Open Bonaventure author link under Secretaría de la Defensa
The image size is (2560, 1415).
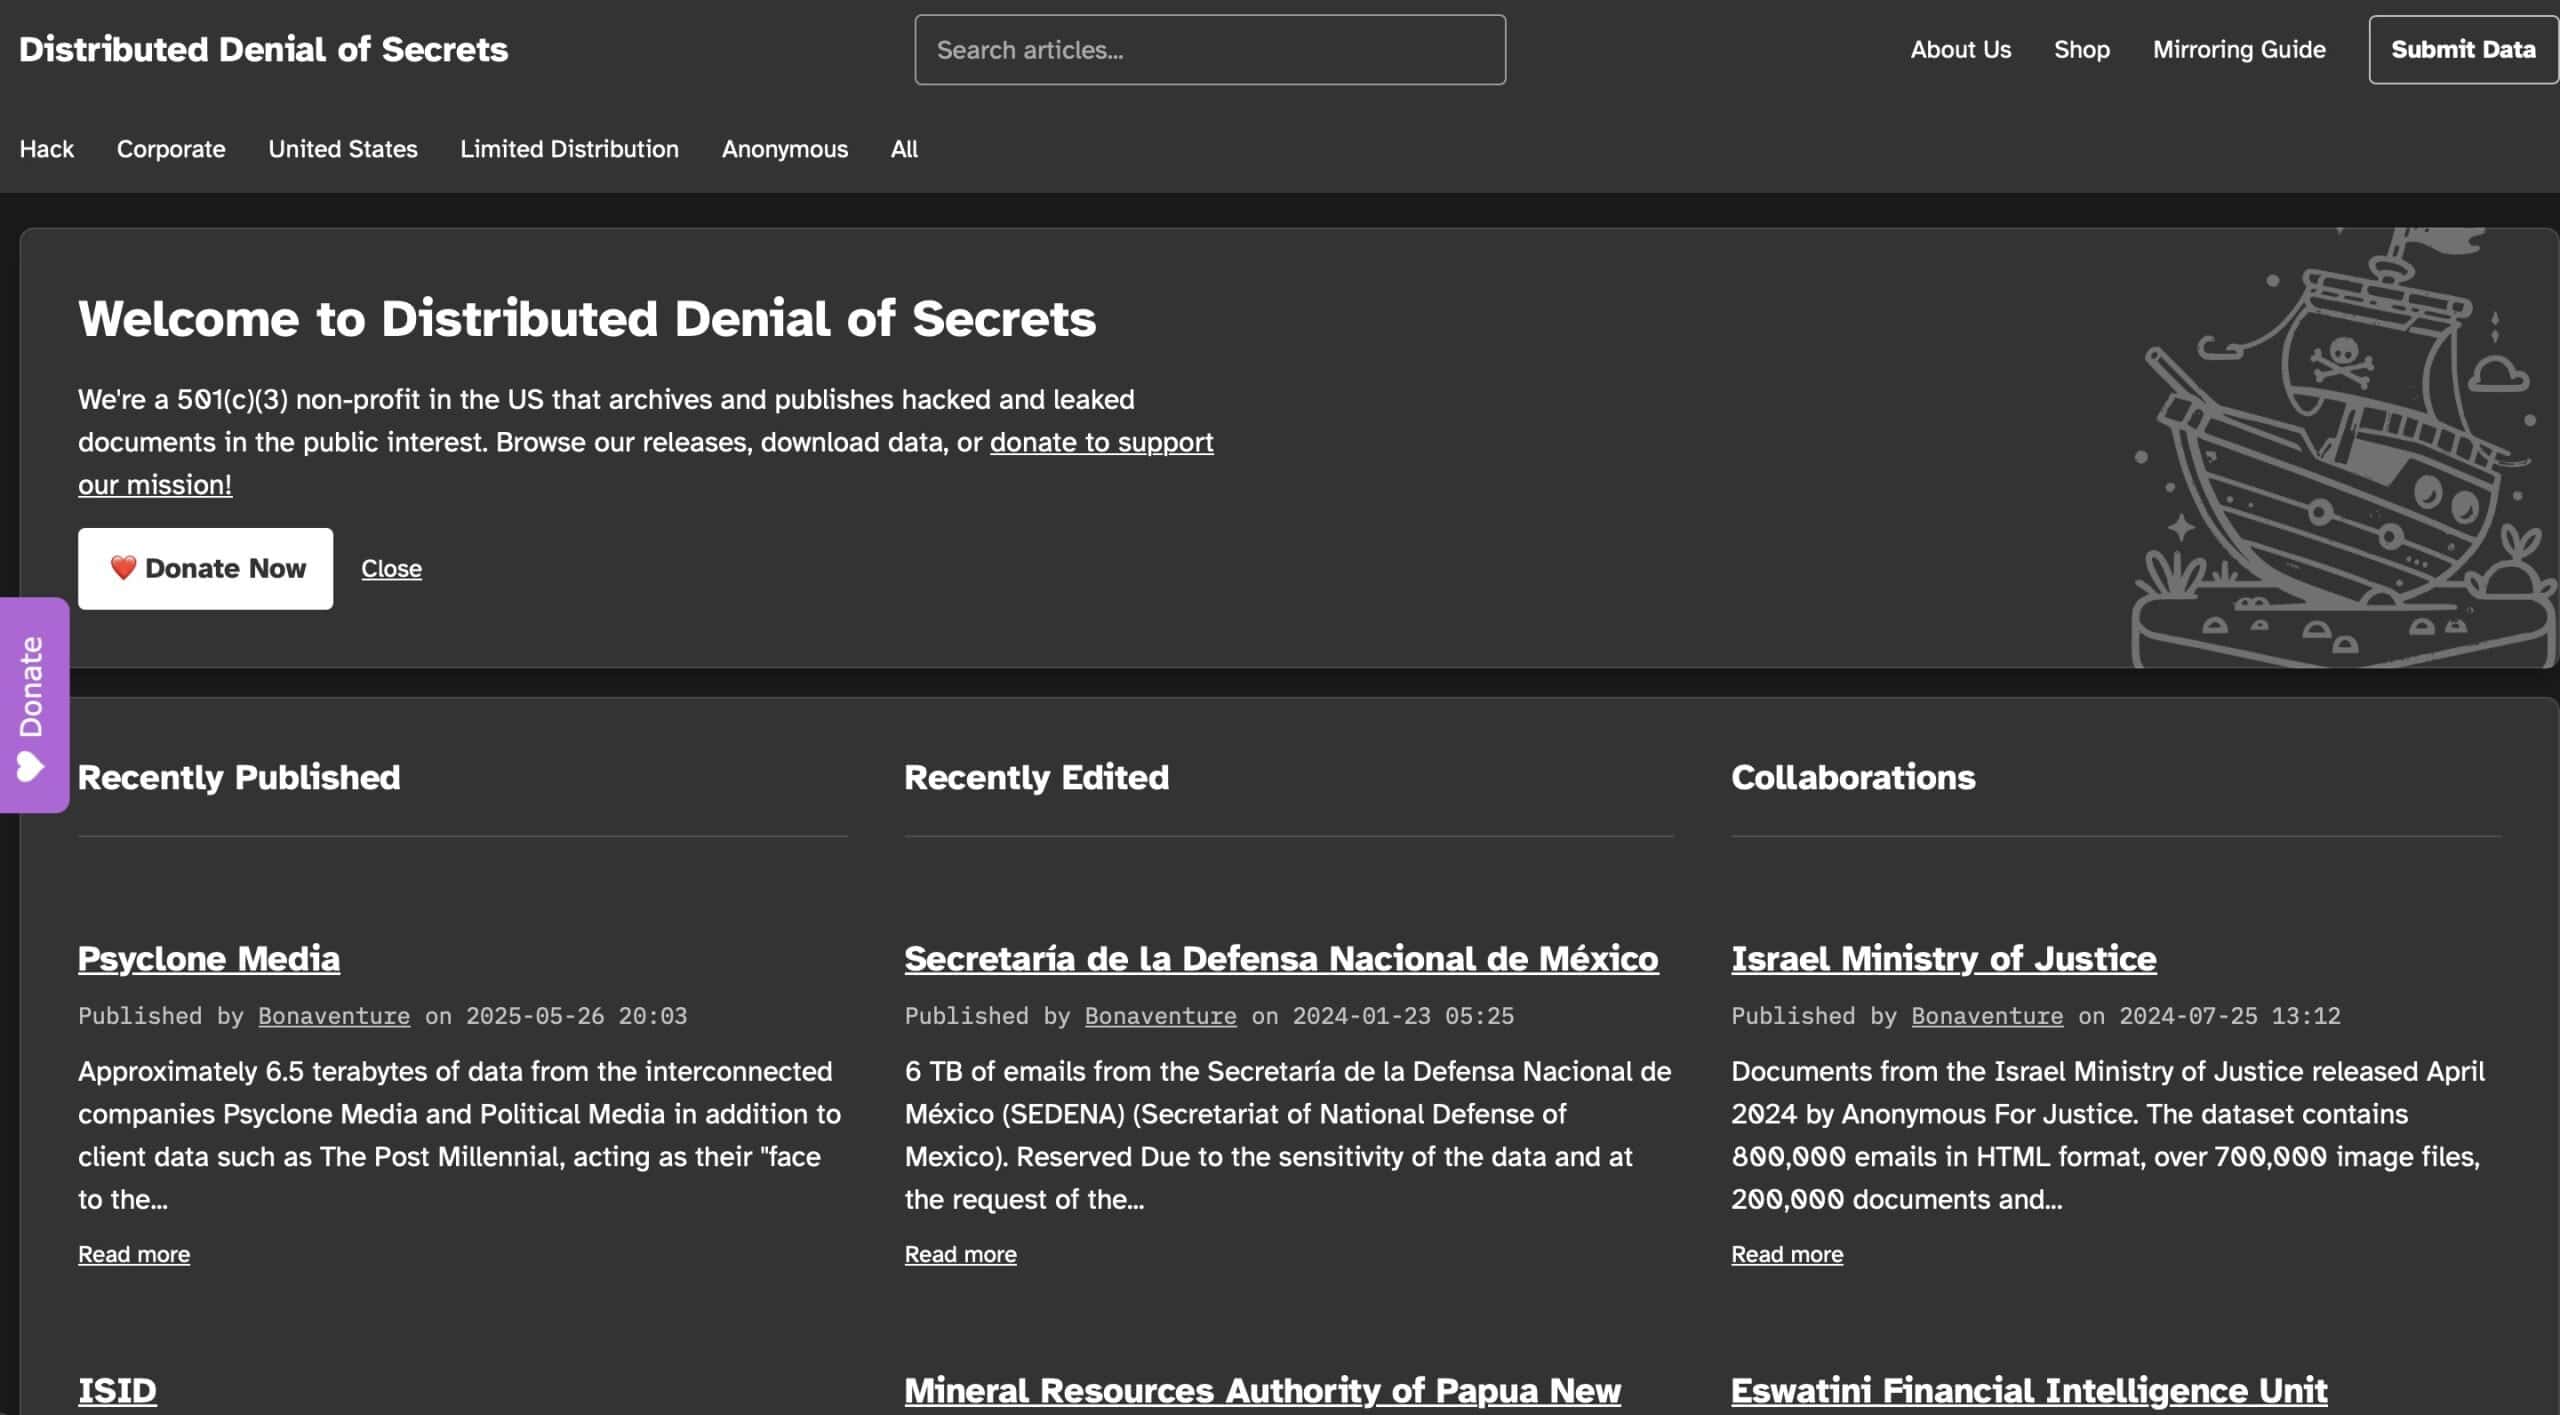click(x=1160, y=1016)
